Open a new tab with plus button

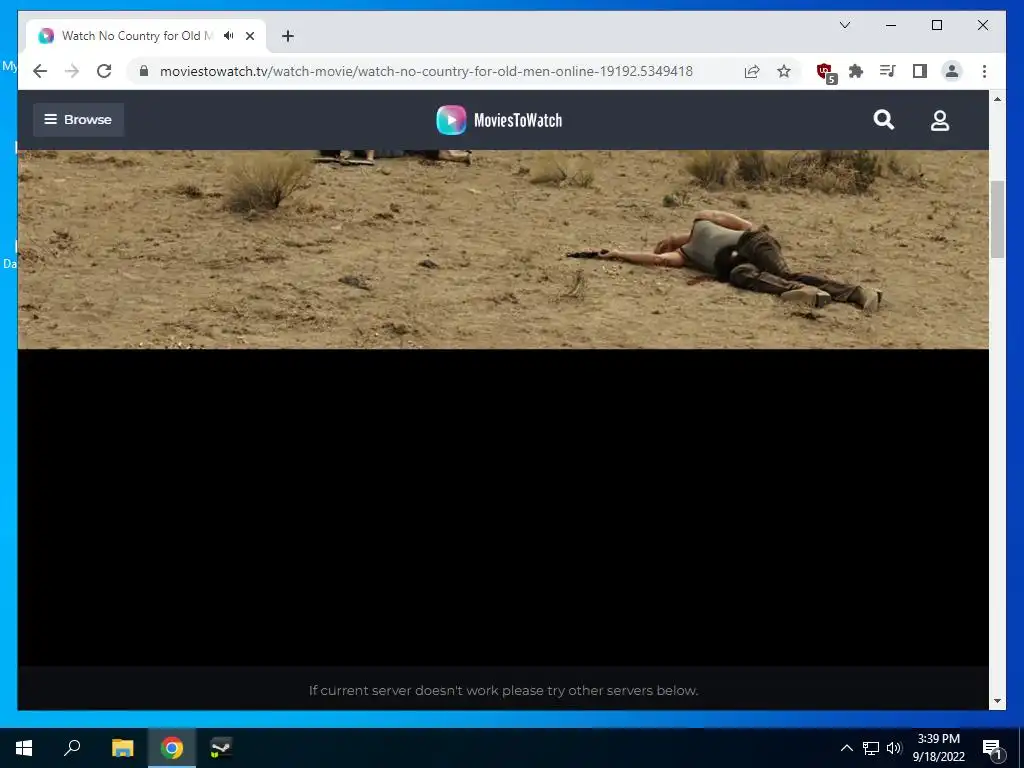point(287,36)
